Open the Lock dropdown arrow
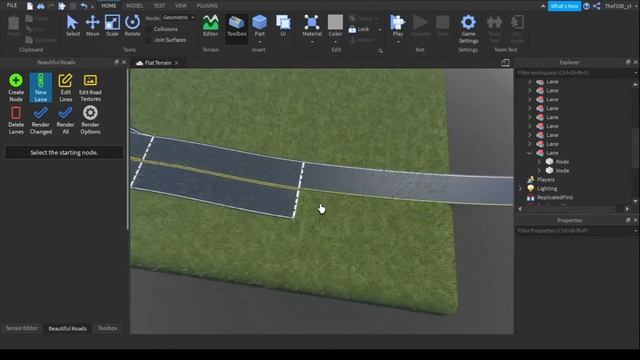 tap(380, 29)
